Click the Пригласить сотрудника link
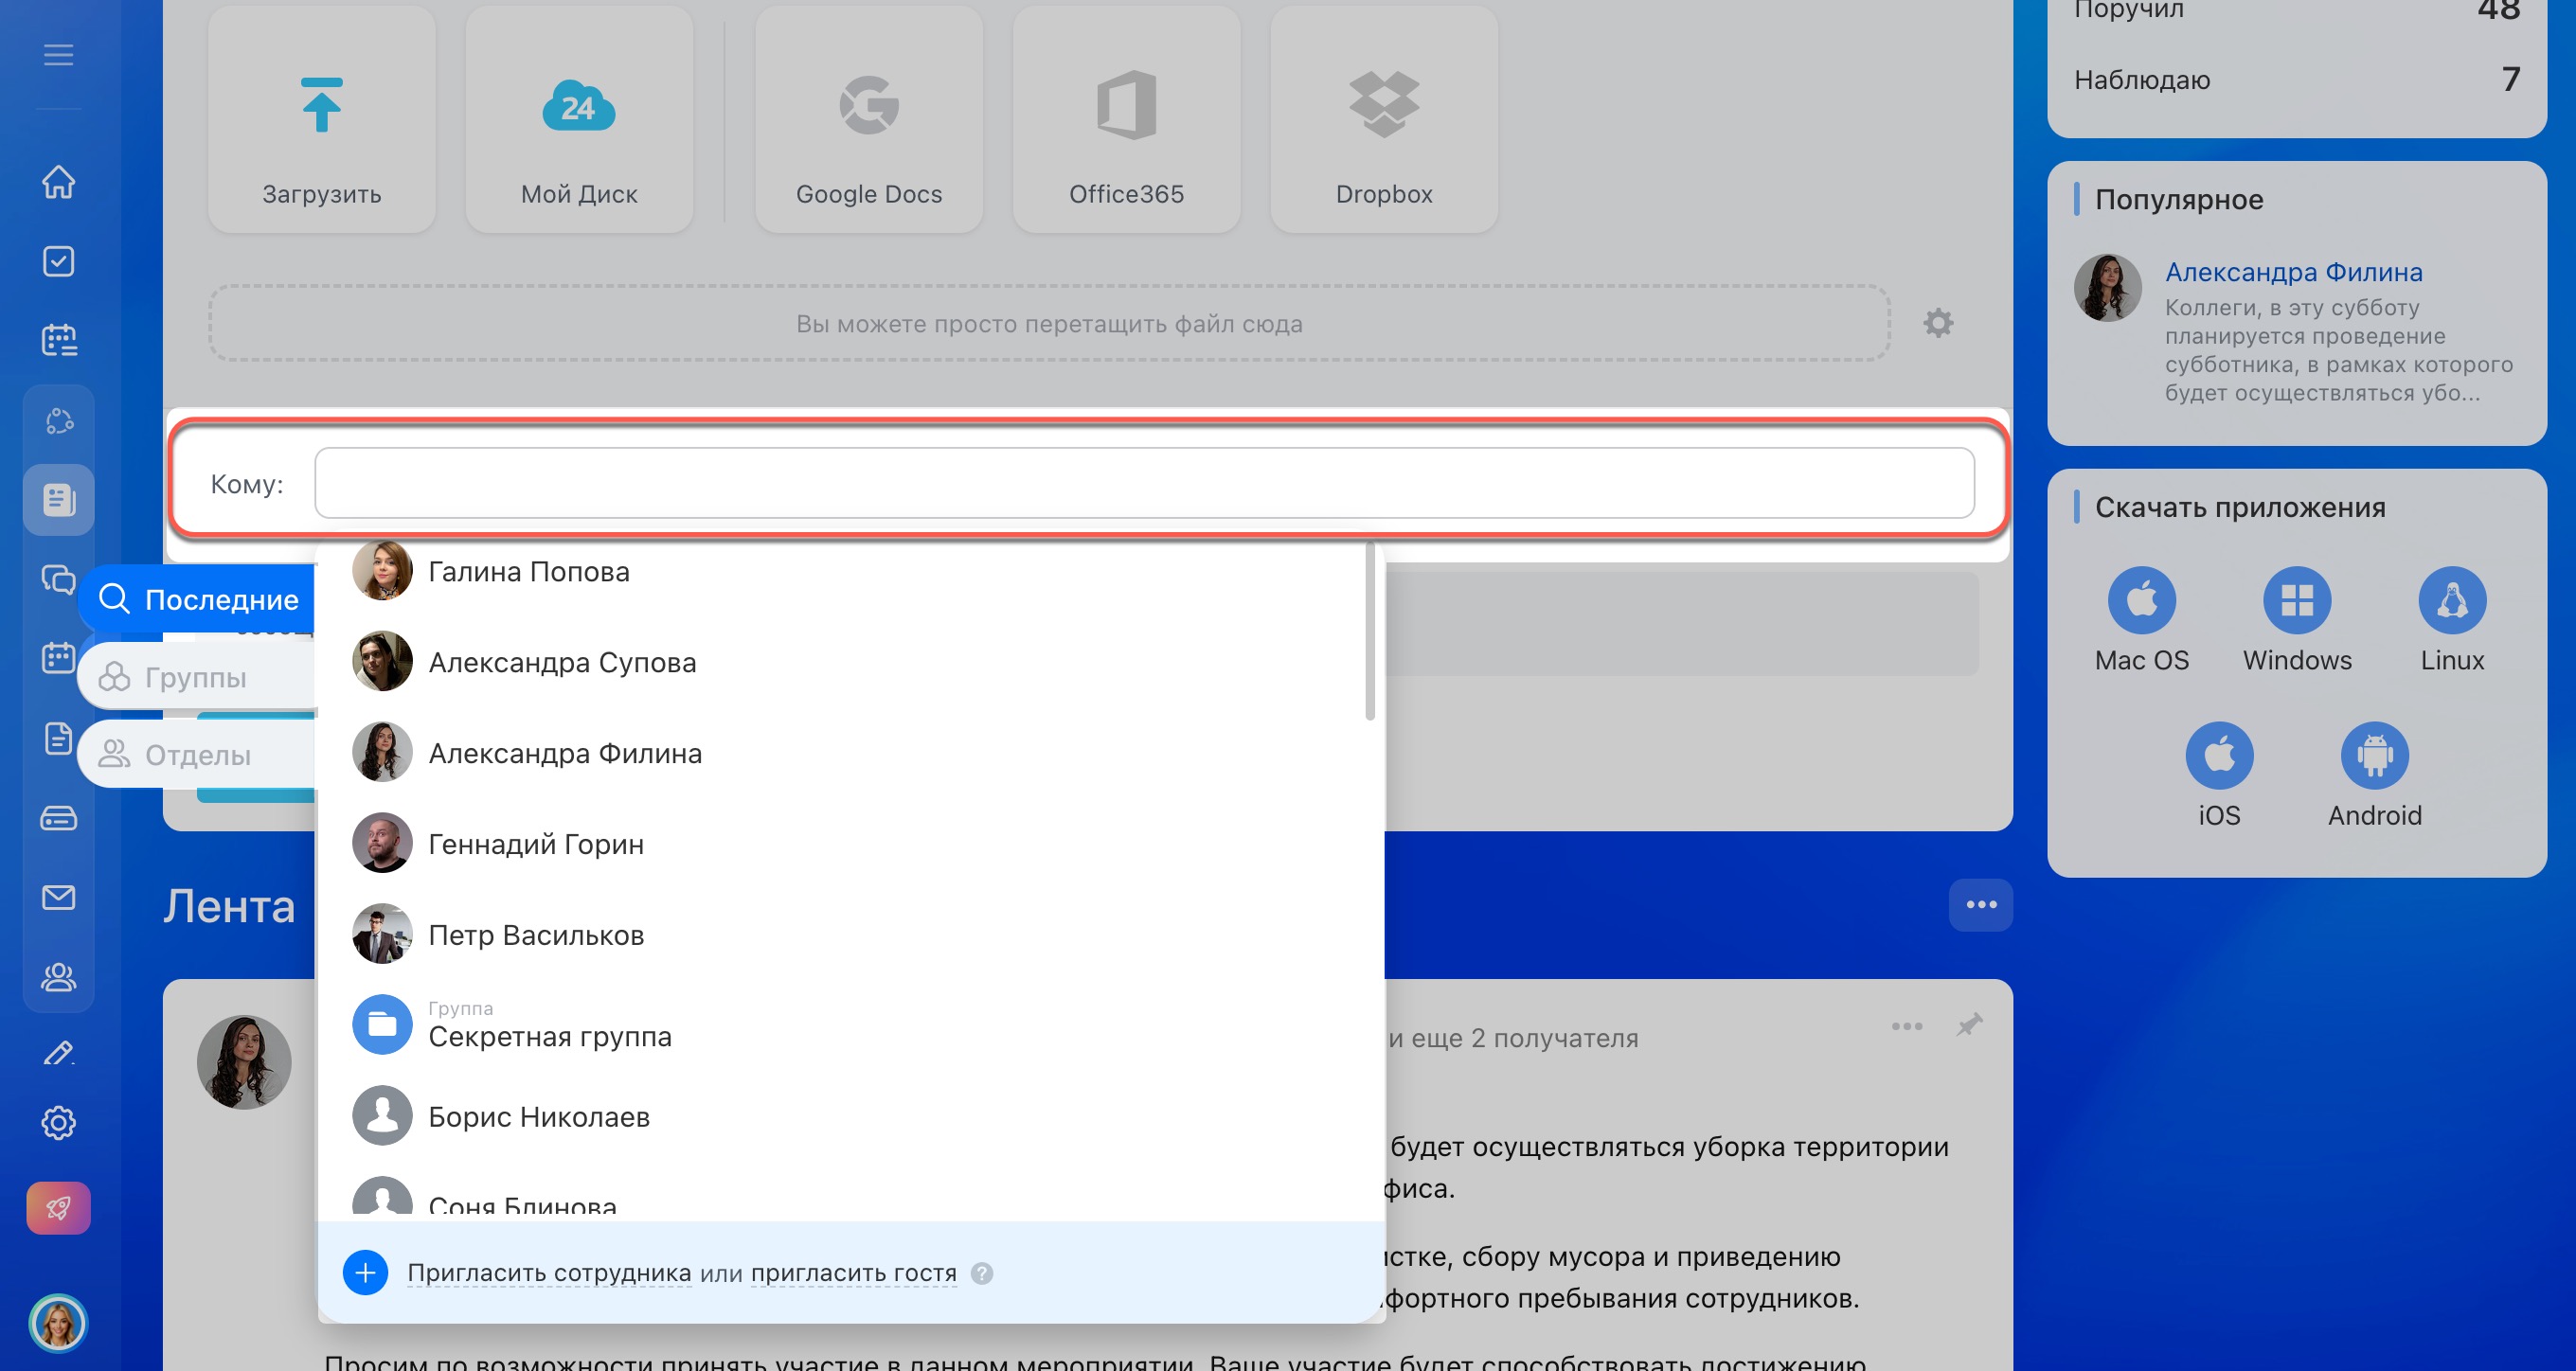This screenshot has height=1371, width=2576. click(x=548, y=1273)
